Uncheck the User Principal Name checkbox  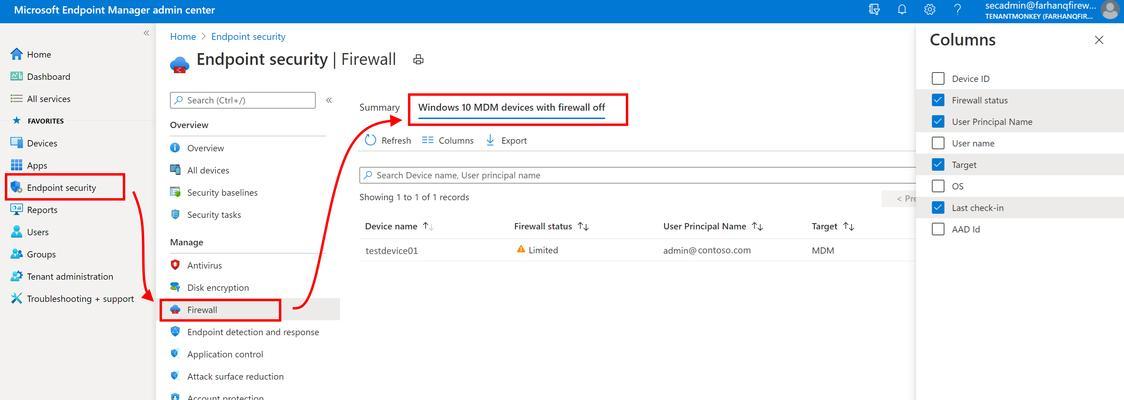tap(938, 122)
